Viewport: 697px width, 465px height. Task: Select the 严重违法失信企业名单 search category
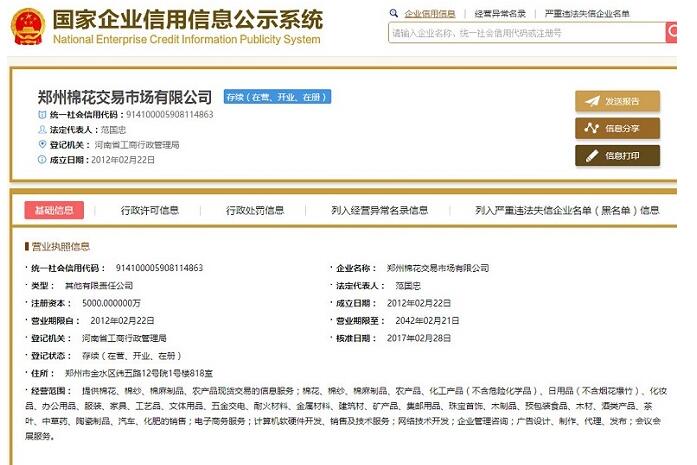(587, 14)
